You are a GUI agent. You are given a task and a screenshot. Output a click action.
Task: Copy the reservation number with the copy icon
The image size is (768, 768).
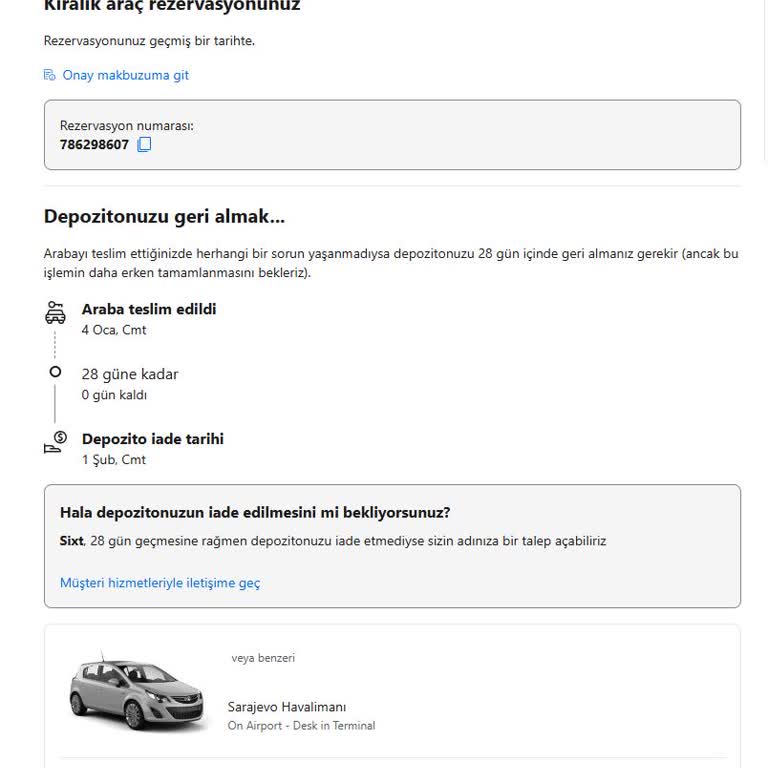click(x=144, y=144)
